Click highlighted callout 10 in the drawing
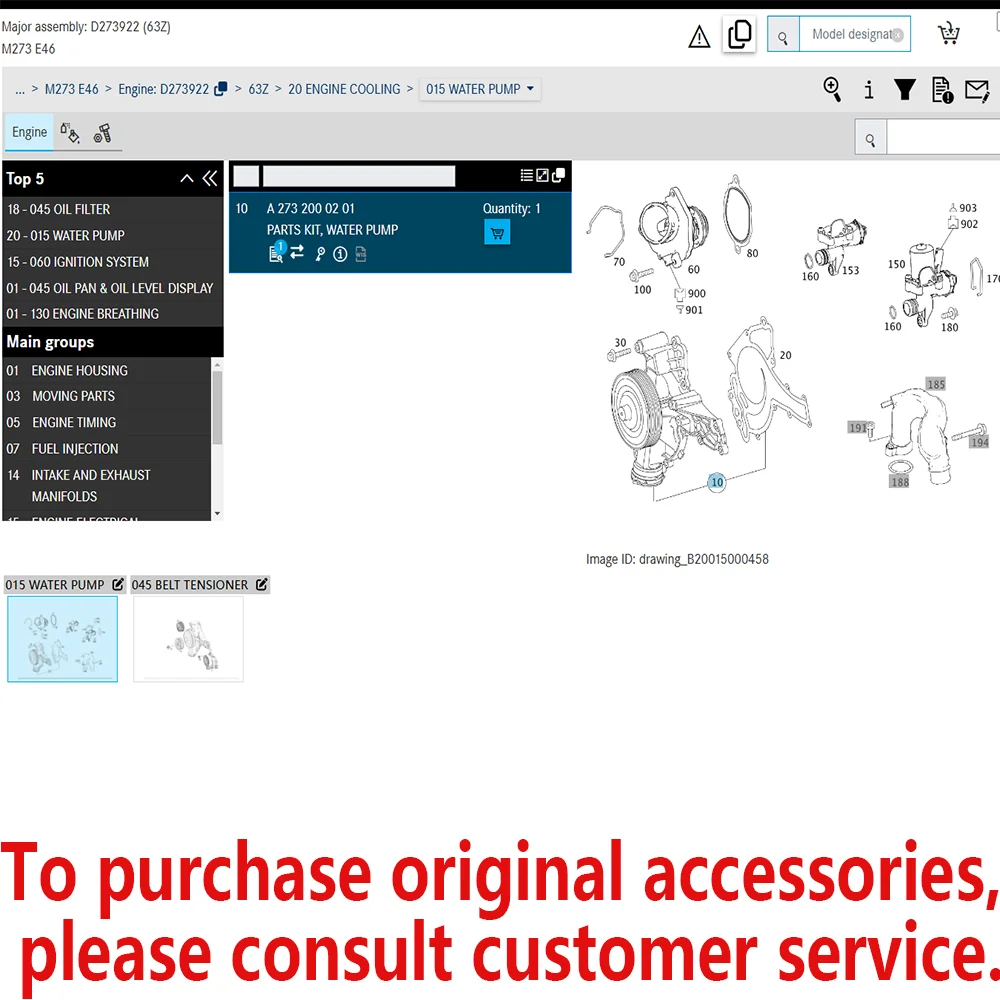This screenshot has height=1000, width=1000. click(x=717, y=482)
